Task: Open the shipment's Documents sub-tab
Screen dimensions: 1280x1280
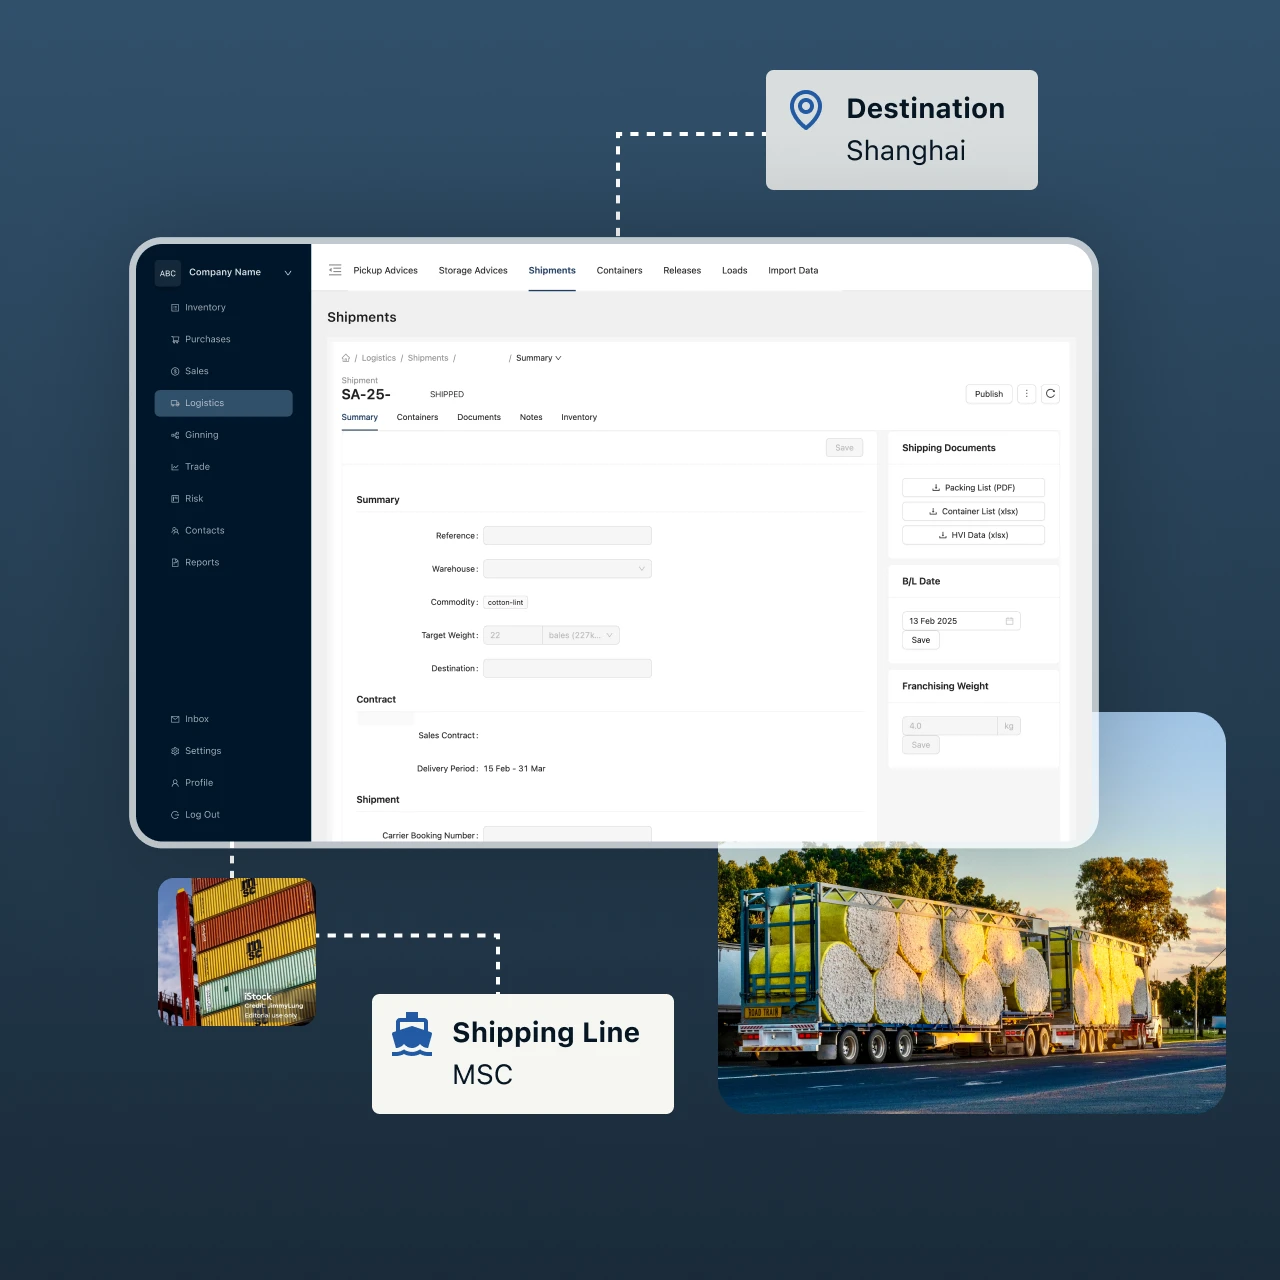Action: (x=479, y=418)
